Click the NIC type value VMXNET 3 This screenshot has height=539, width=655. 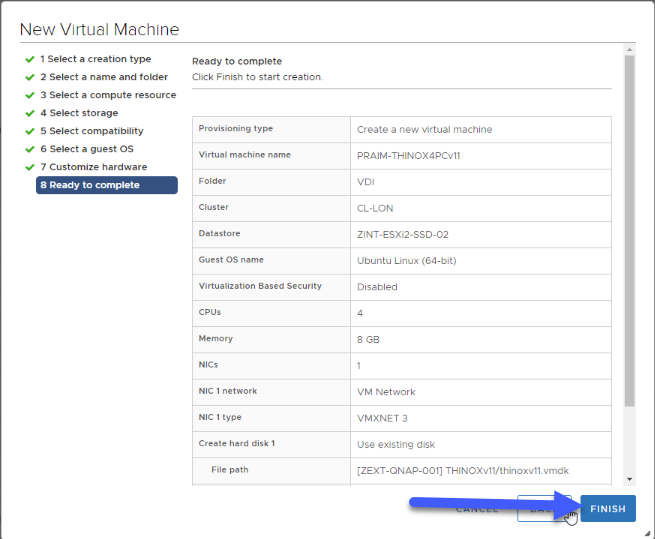point(382,418)
